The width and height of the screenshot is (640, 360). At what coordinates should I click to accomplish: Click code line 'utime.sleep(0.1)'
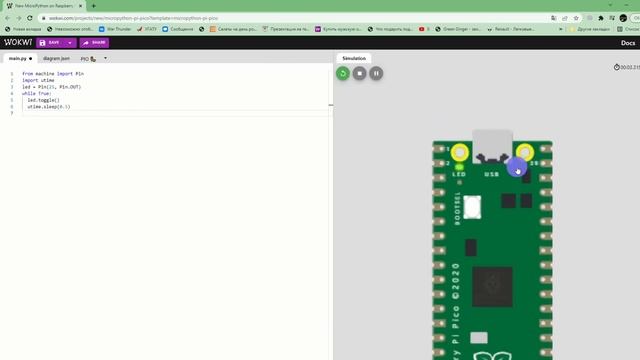pyautogui.click(x=49, y=107)
